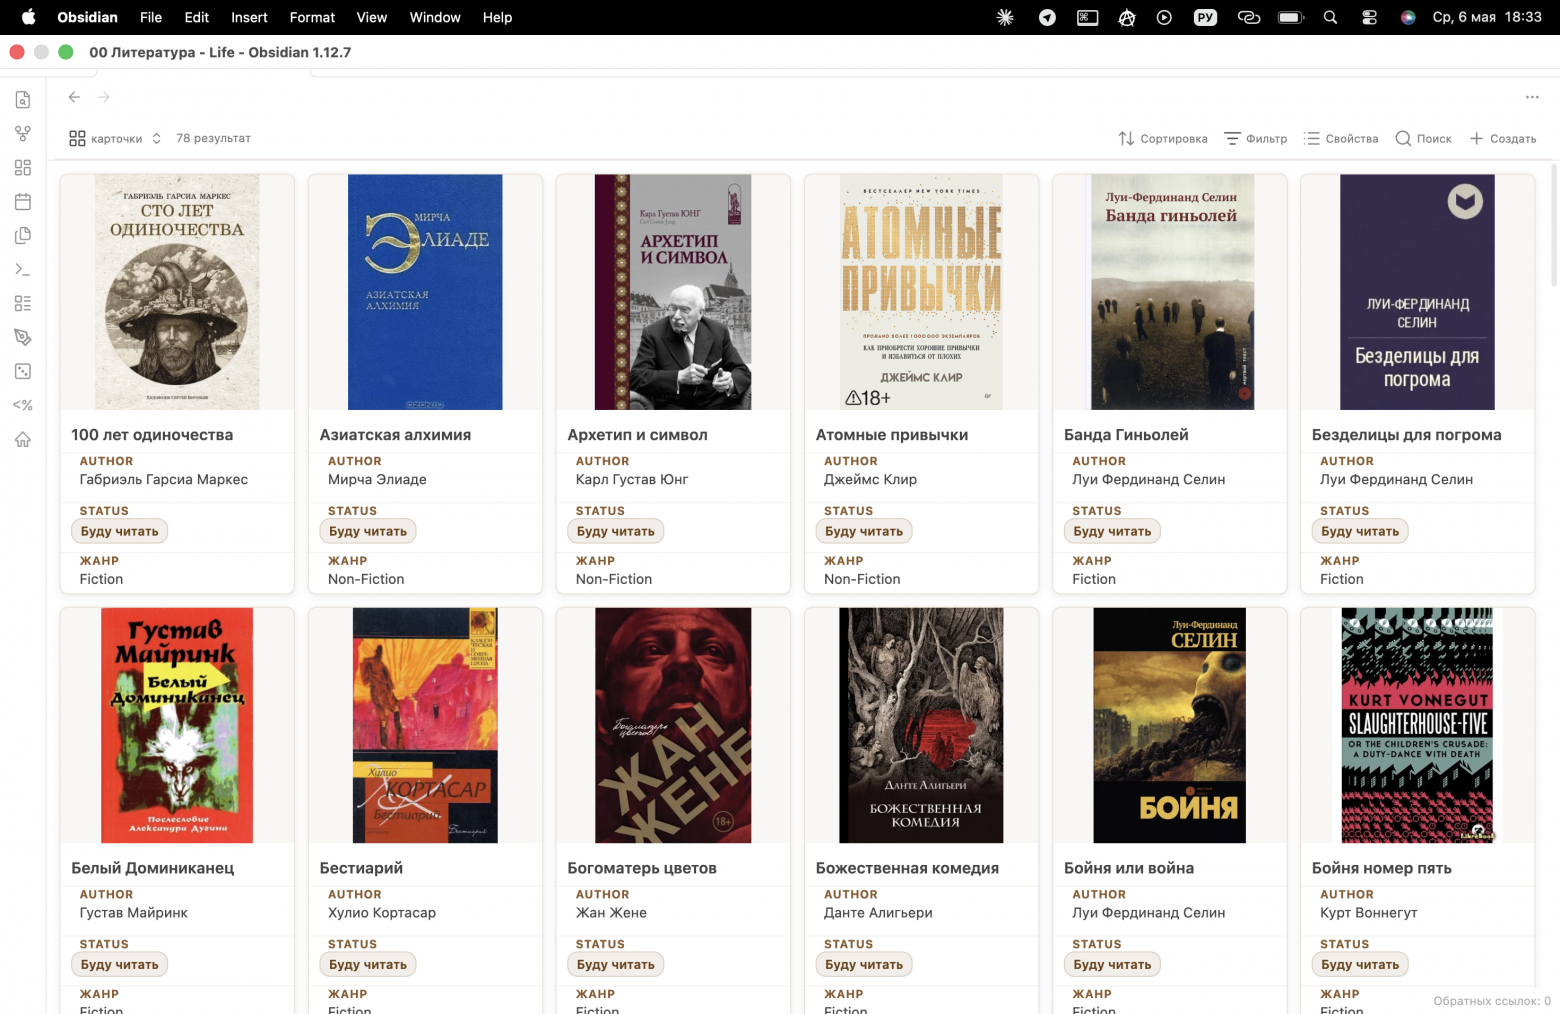Click the stacked-documents templates icon in ribbon

click(23, 236)
